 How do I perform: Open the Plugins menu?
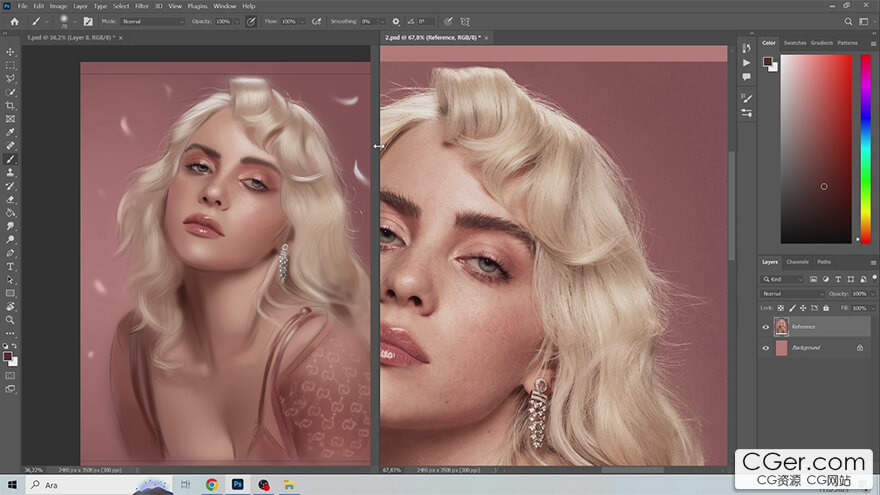pyautogui.click(x=198, y=6)
